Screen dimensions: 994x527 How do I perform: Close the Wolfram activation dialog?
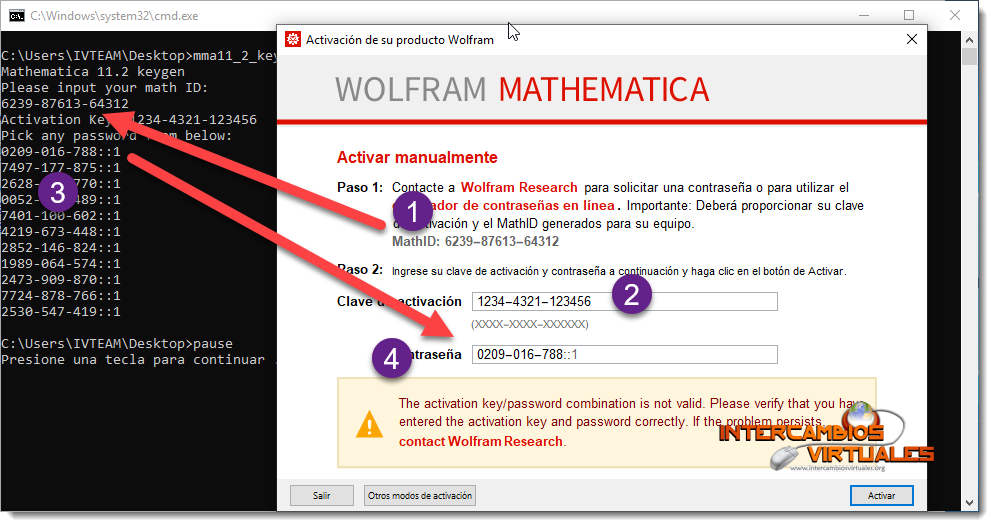[912, 39]
